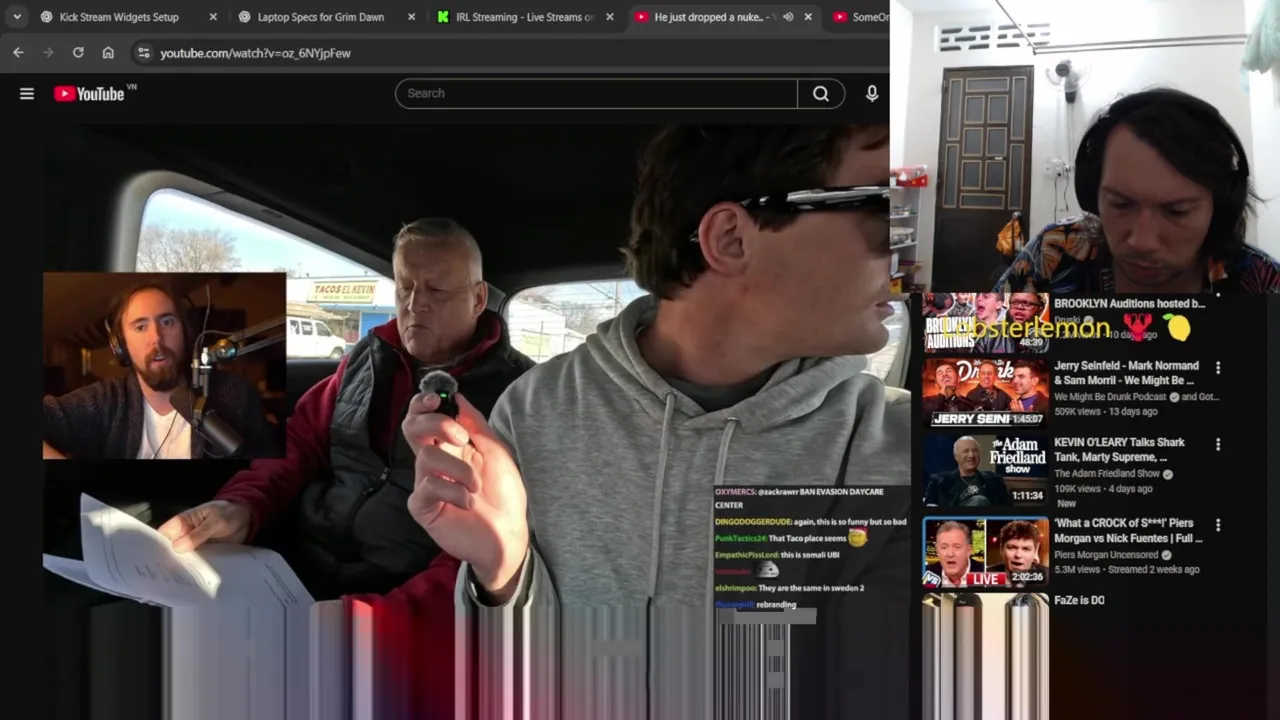Open 'KEVIN O'LEARY Talks Shark Tank' title

click(1119, 449)
